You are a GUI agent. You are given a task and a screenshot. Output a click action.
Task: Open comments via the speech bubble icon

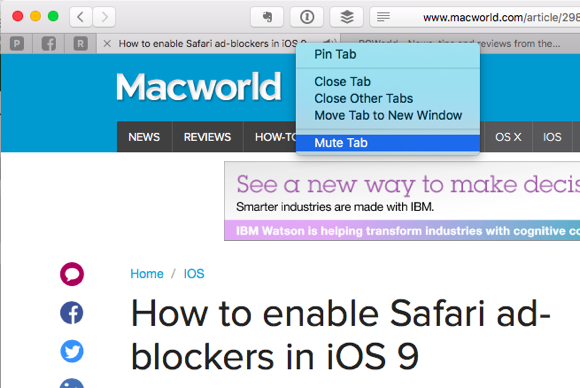[72, 274]
